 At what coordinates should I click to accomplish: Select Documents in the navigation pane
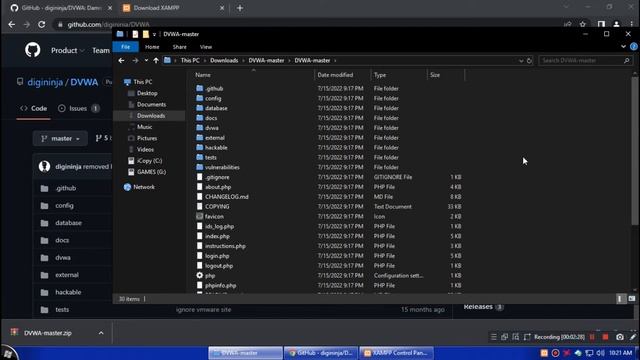tap(151, 104)
